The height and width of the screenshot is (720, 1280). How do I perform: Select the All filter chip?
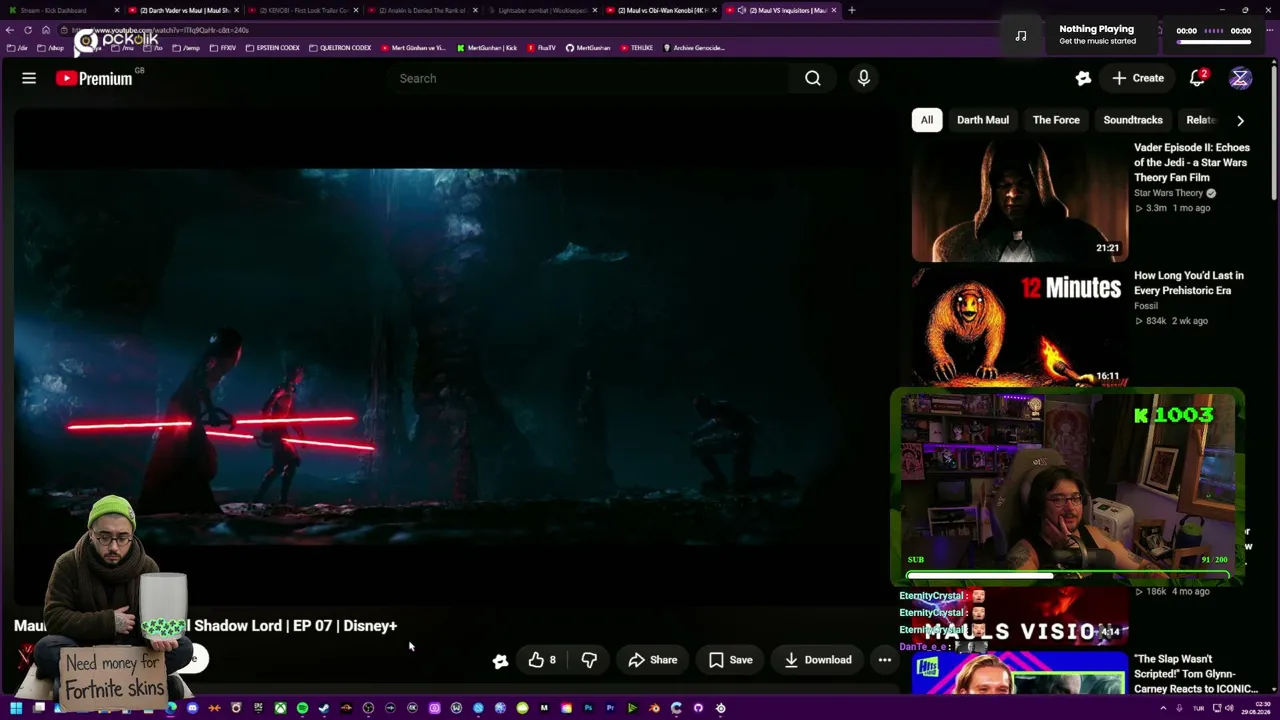[927, 120]
